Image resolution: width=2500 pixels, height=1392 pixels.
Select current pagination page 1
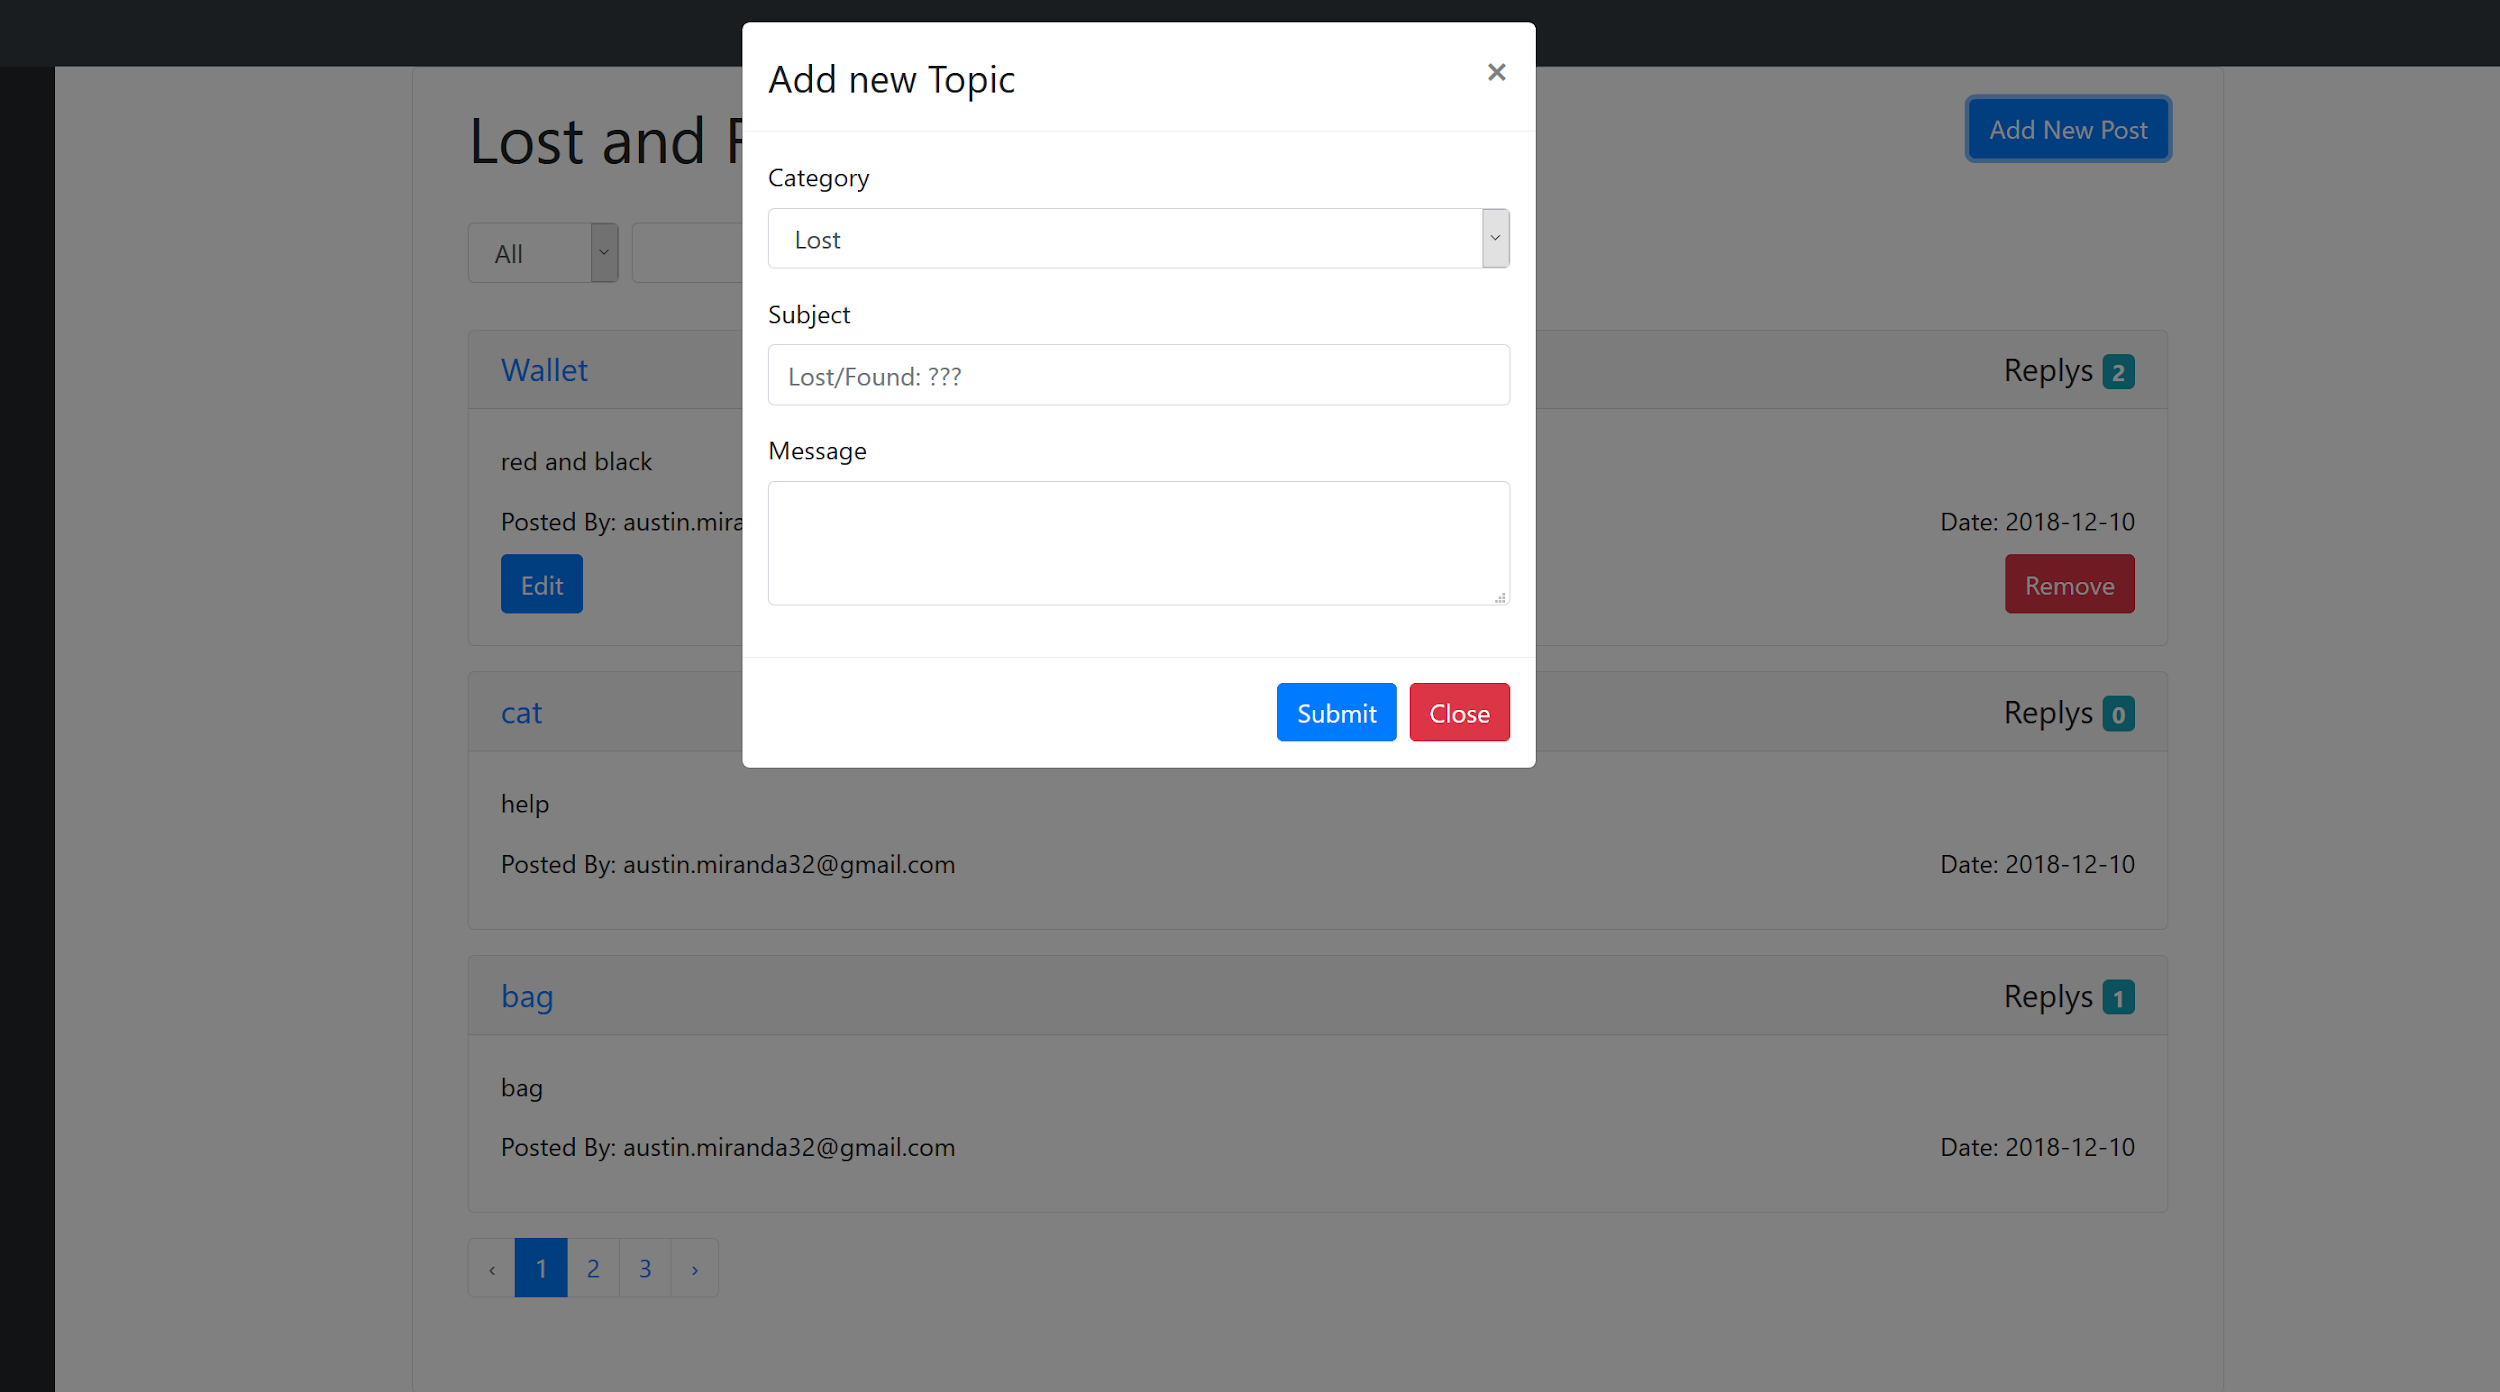pyautogui.click(x=541, y=1269)
